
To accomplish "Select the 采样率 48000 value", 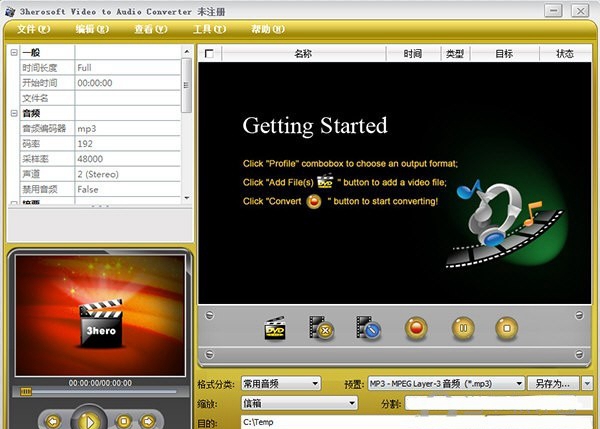I will 127,159.
